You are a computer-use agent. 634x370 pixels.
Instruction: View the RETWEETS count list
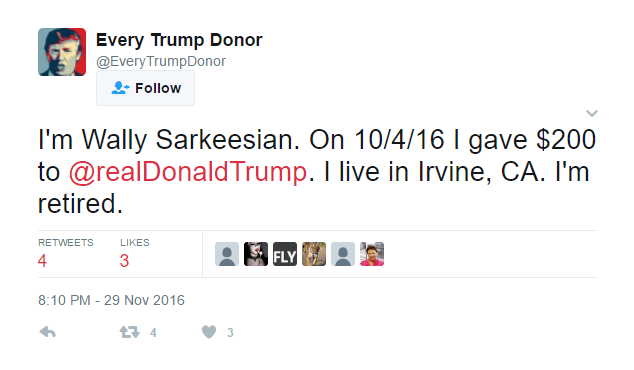66,253
